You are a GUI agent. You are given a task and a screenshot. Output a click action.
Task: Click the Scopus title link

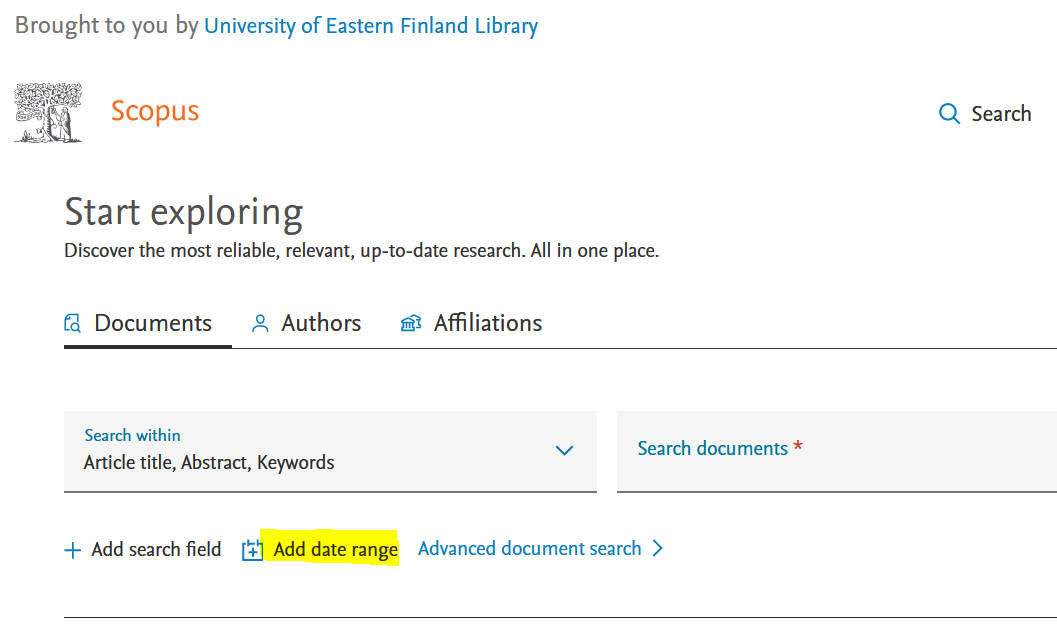(155, 111)
